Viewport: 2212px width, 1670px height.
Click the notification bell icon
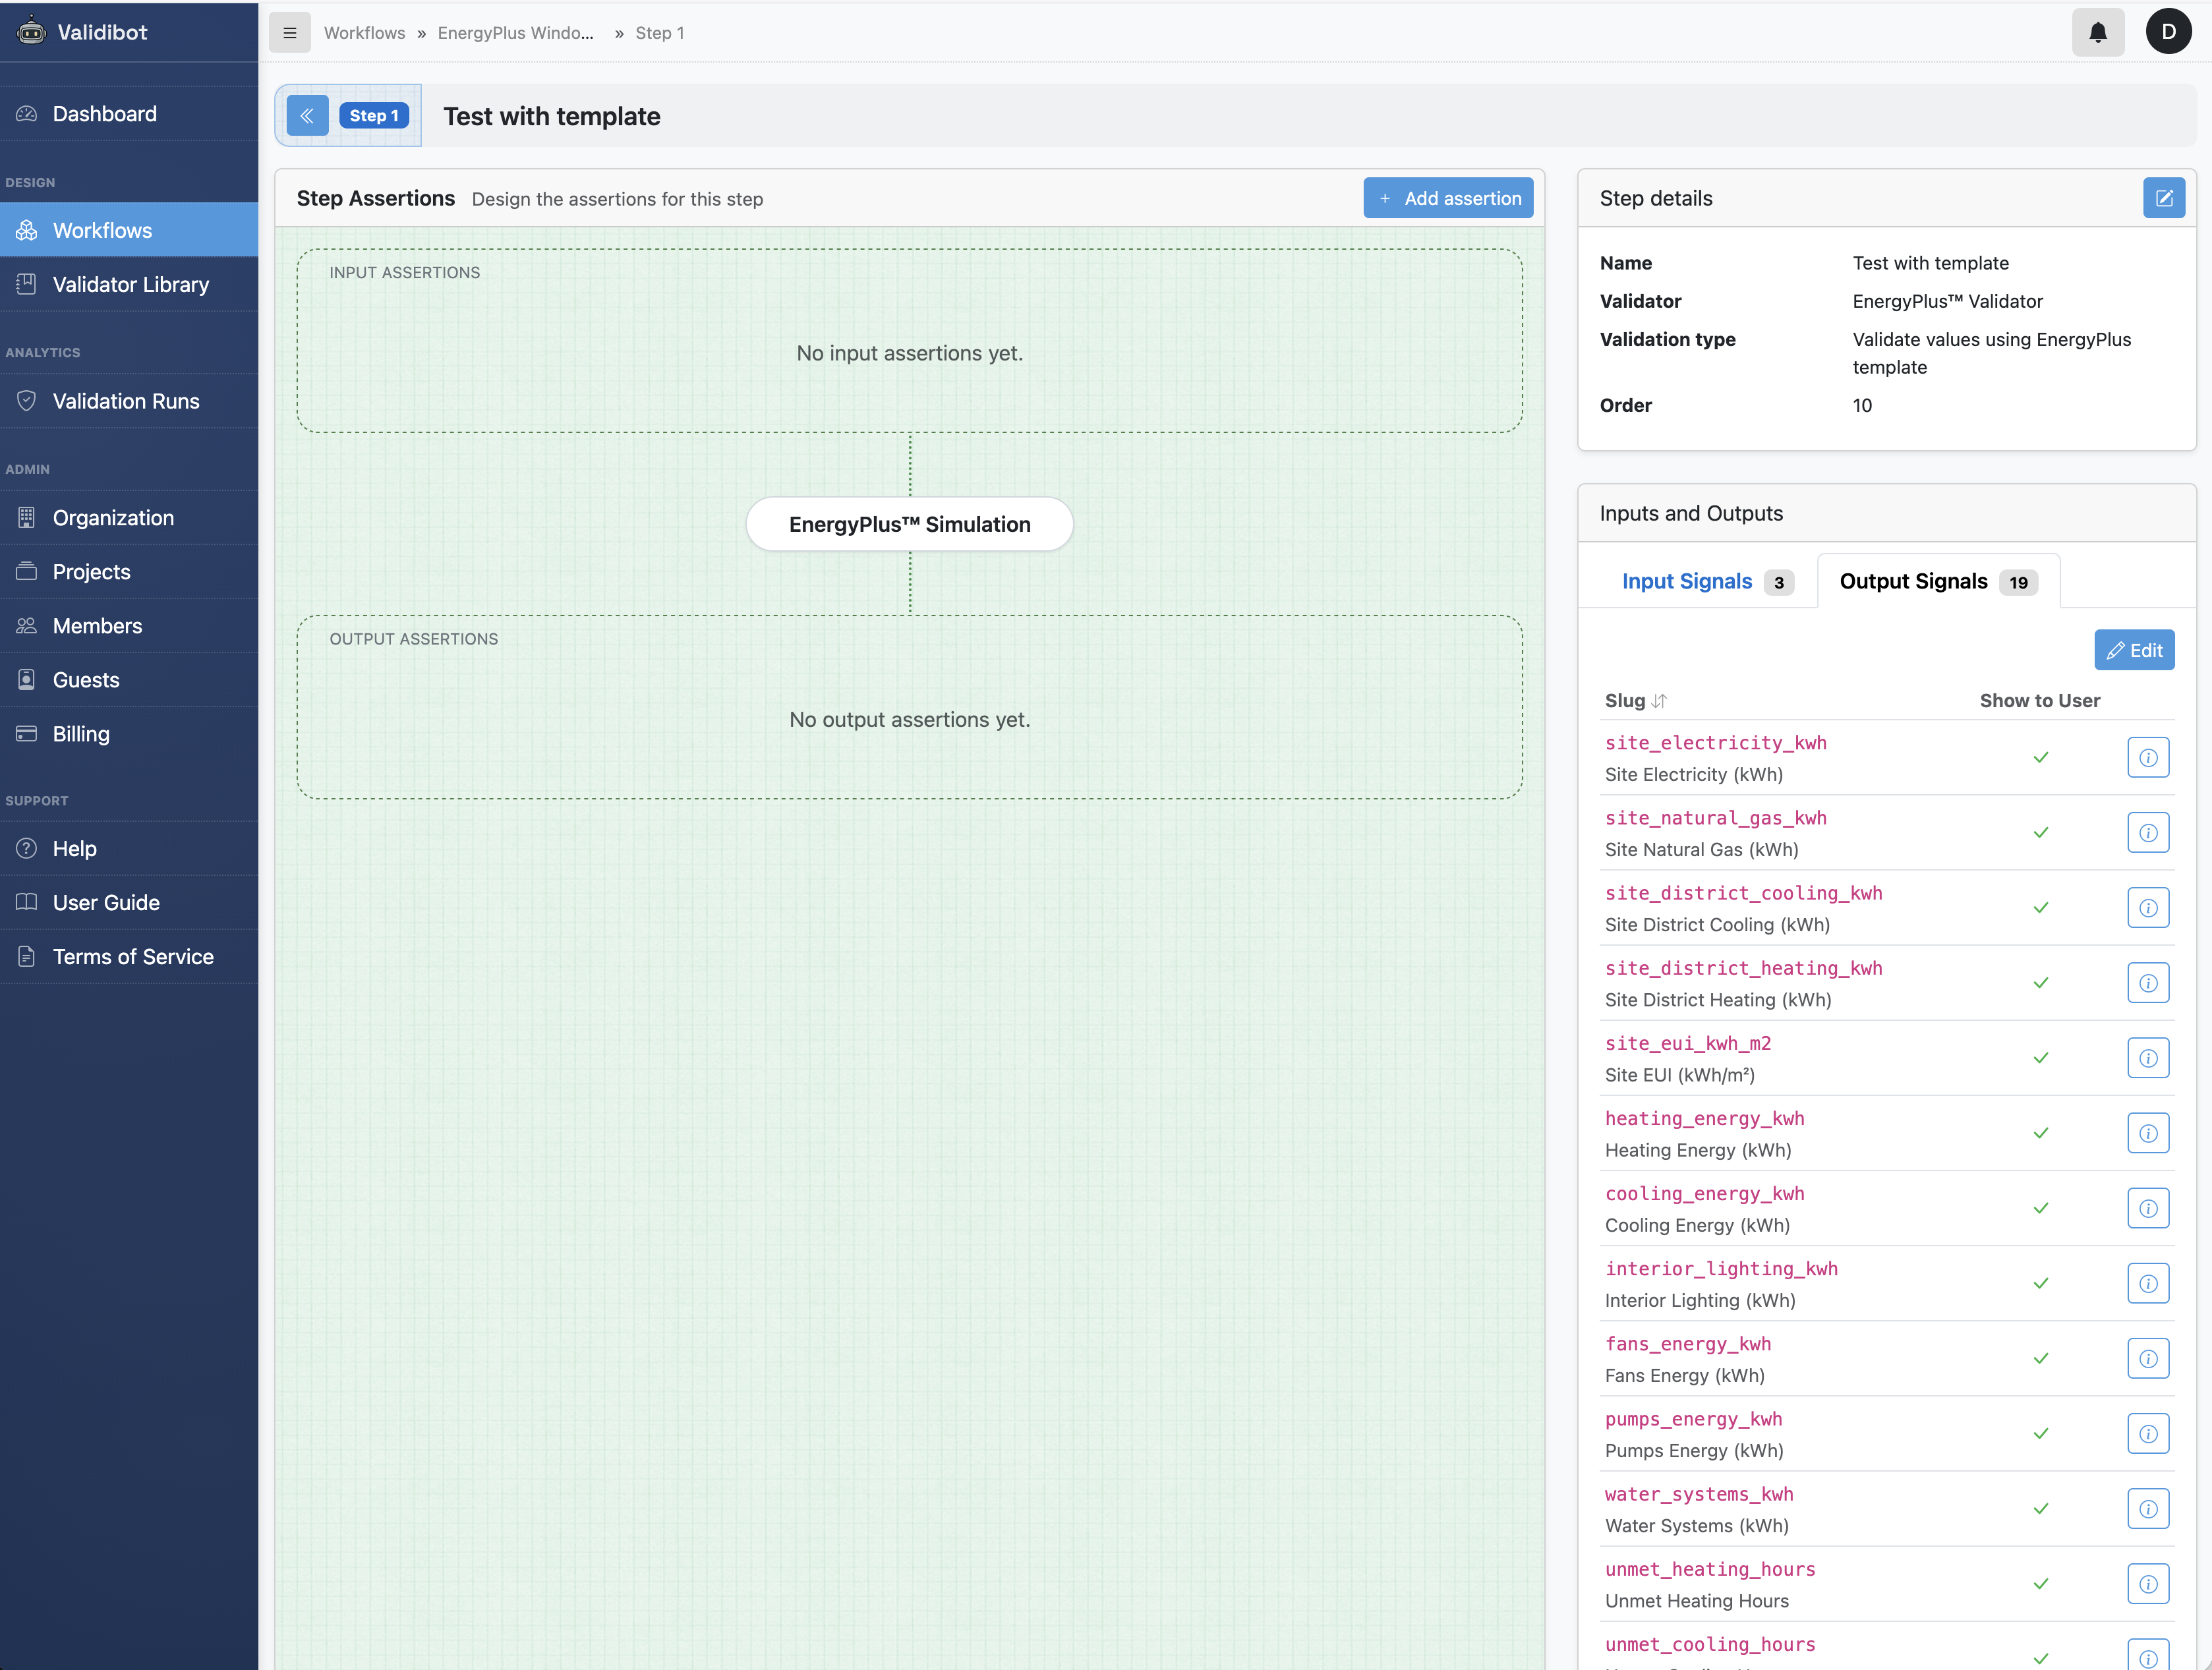point(2097,32)
